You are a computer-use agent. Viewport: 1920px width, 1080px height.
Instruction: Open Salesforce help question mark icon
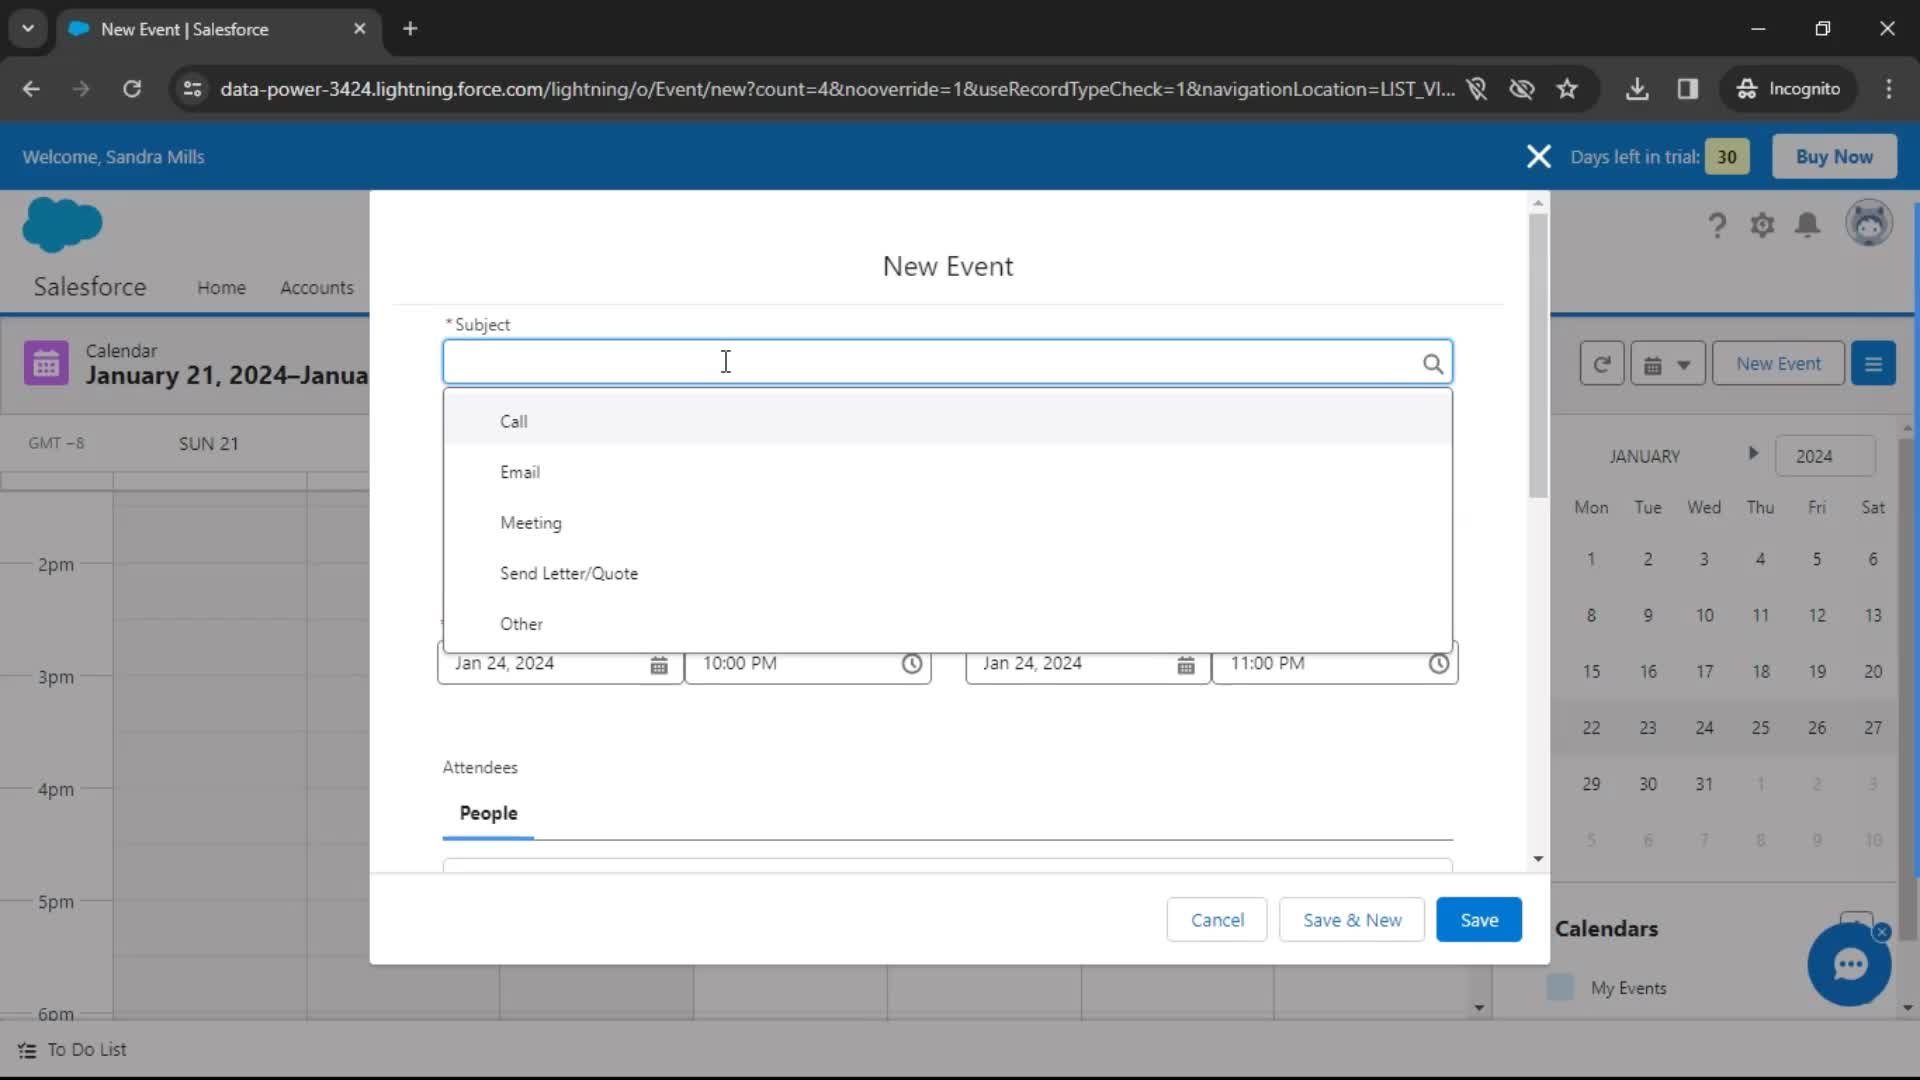coord(1717,225)
